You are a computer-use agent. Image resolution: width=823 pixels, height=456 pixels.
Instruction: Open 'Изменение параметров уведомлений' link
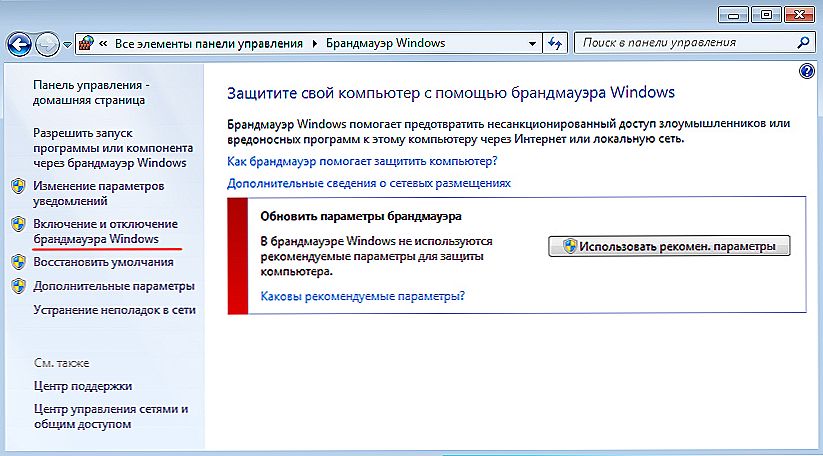(99, 193)
